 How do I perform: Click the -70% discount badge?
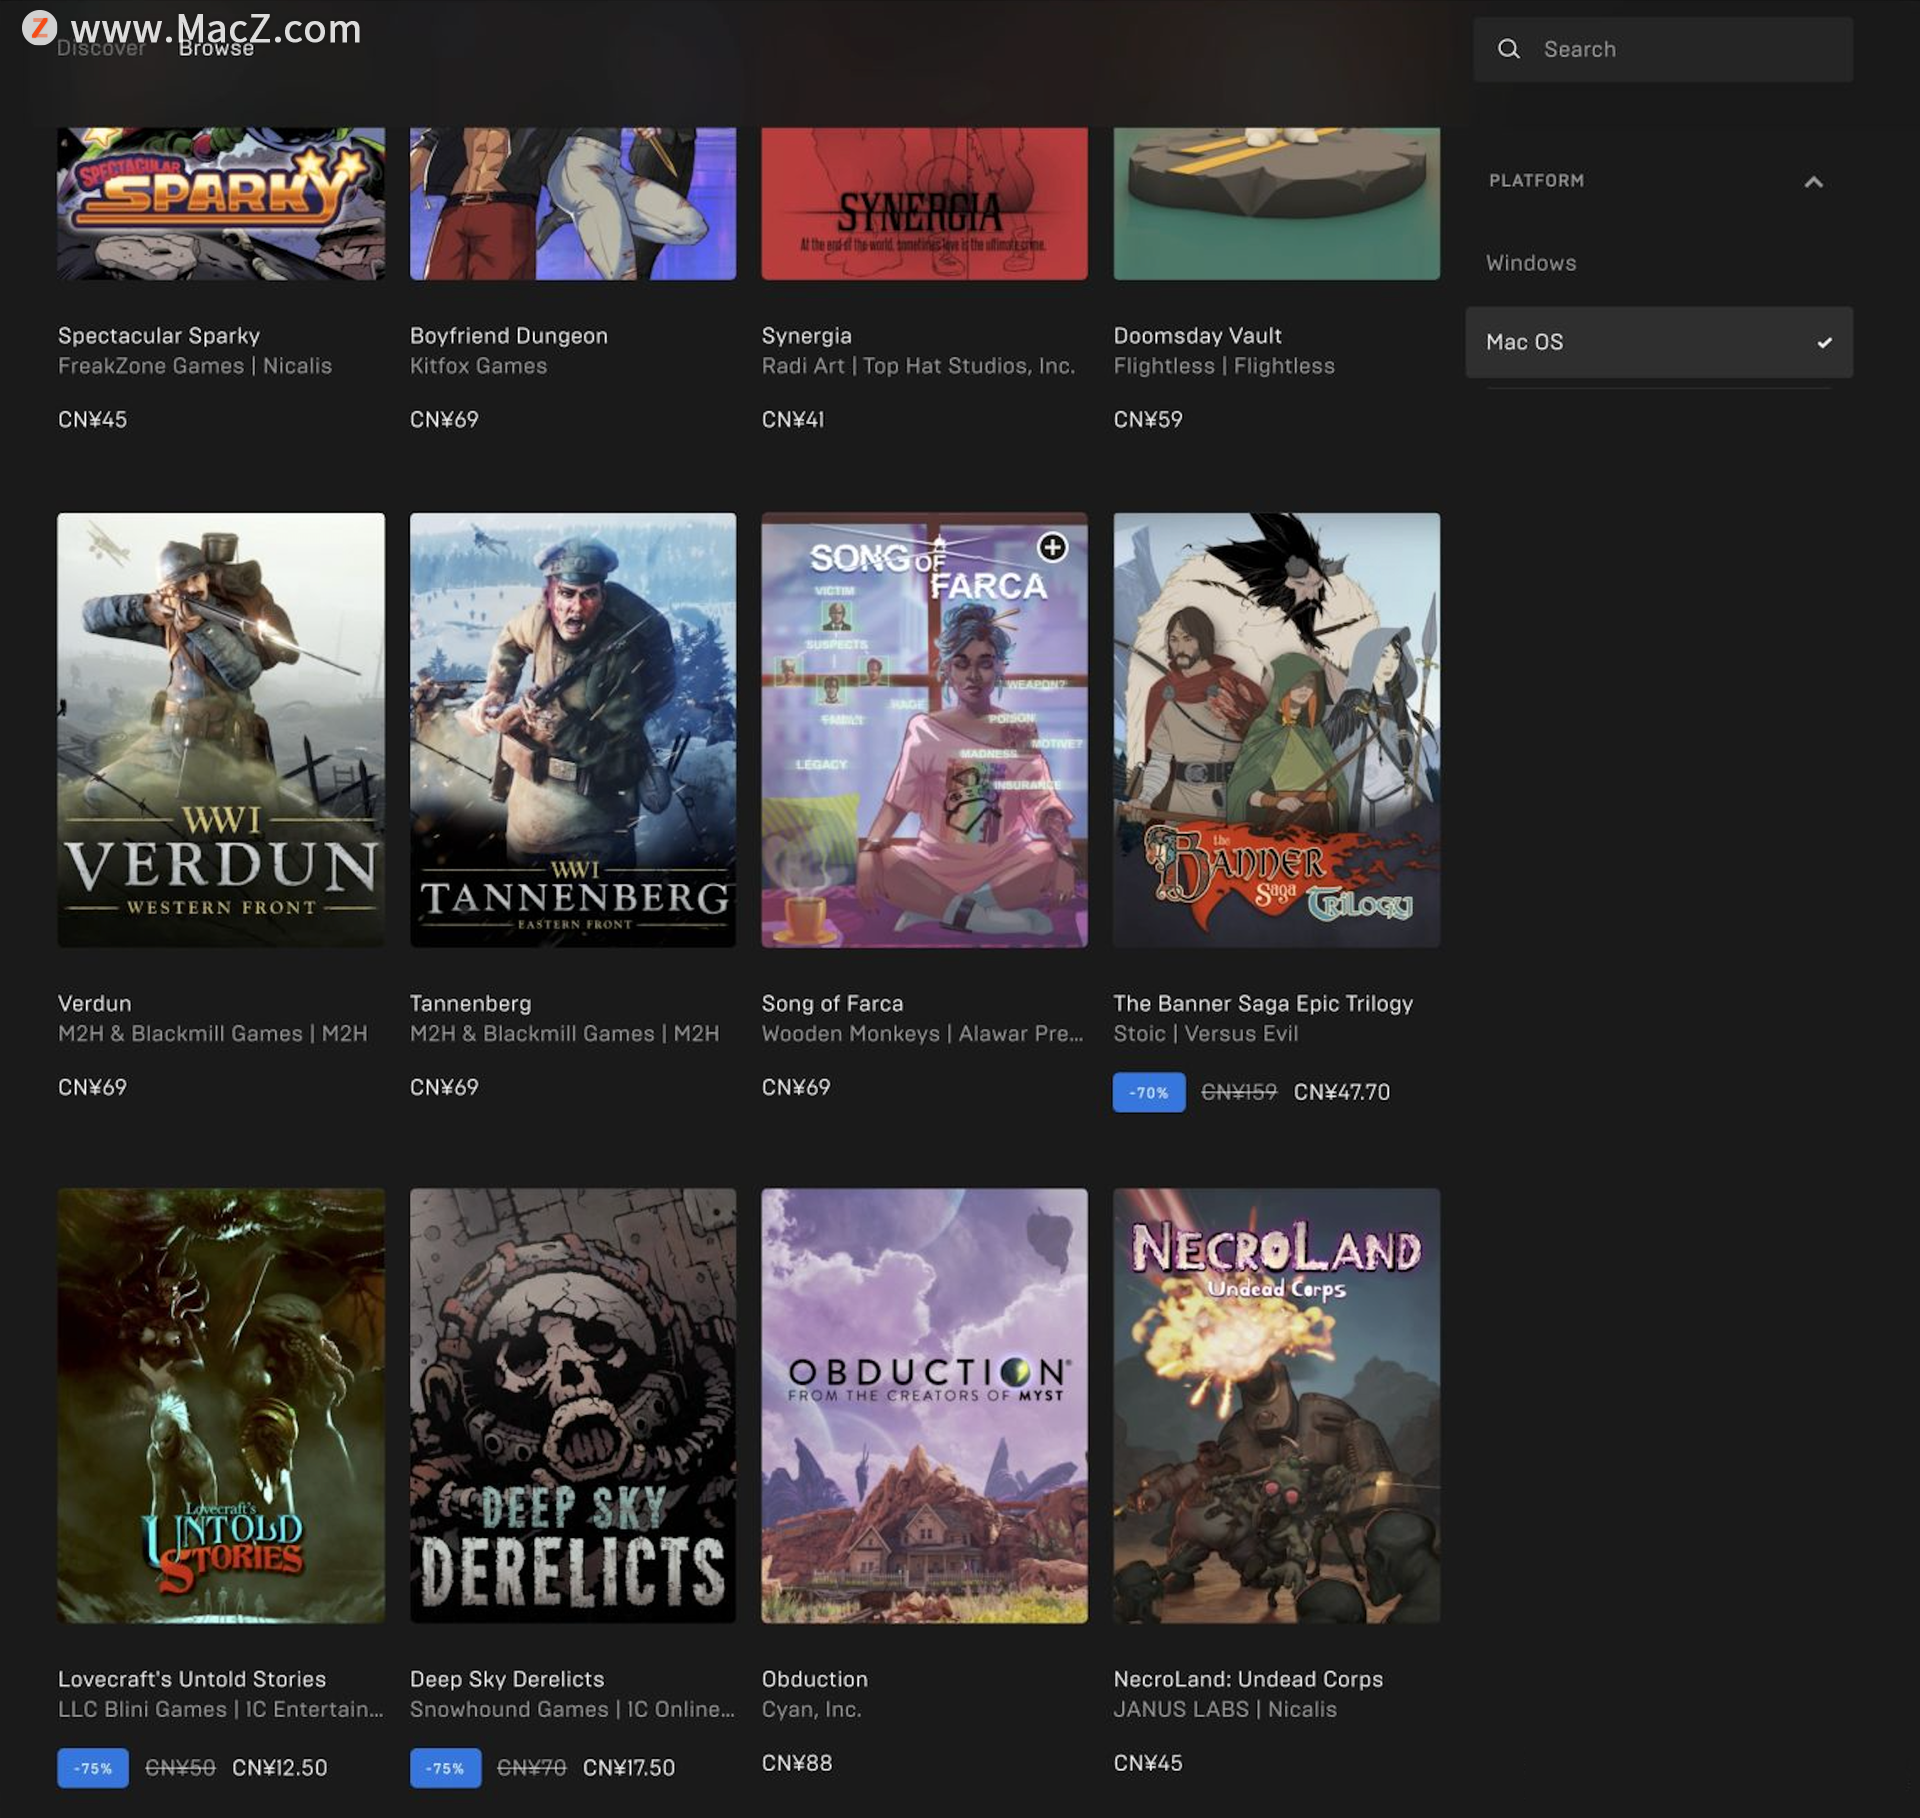tap(1148, 1092)
